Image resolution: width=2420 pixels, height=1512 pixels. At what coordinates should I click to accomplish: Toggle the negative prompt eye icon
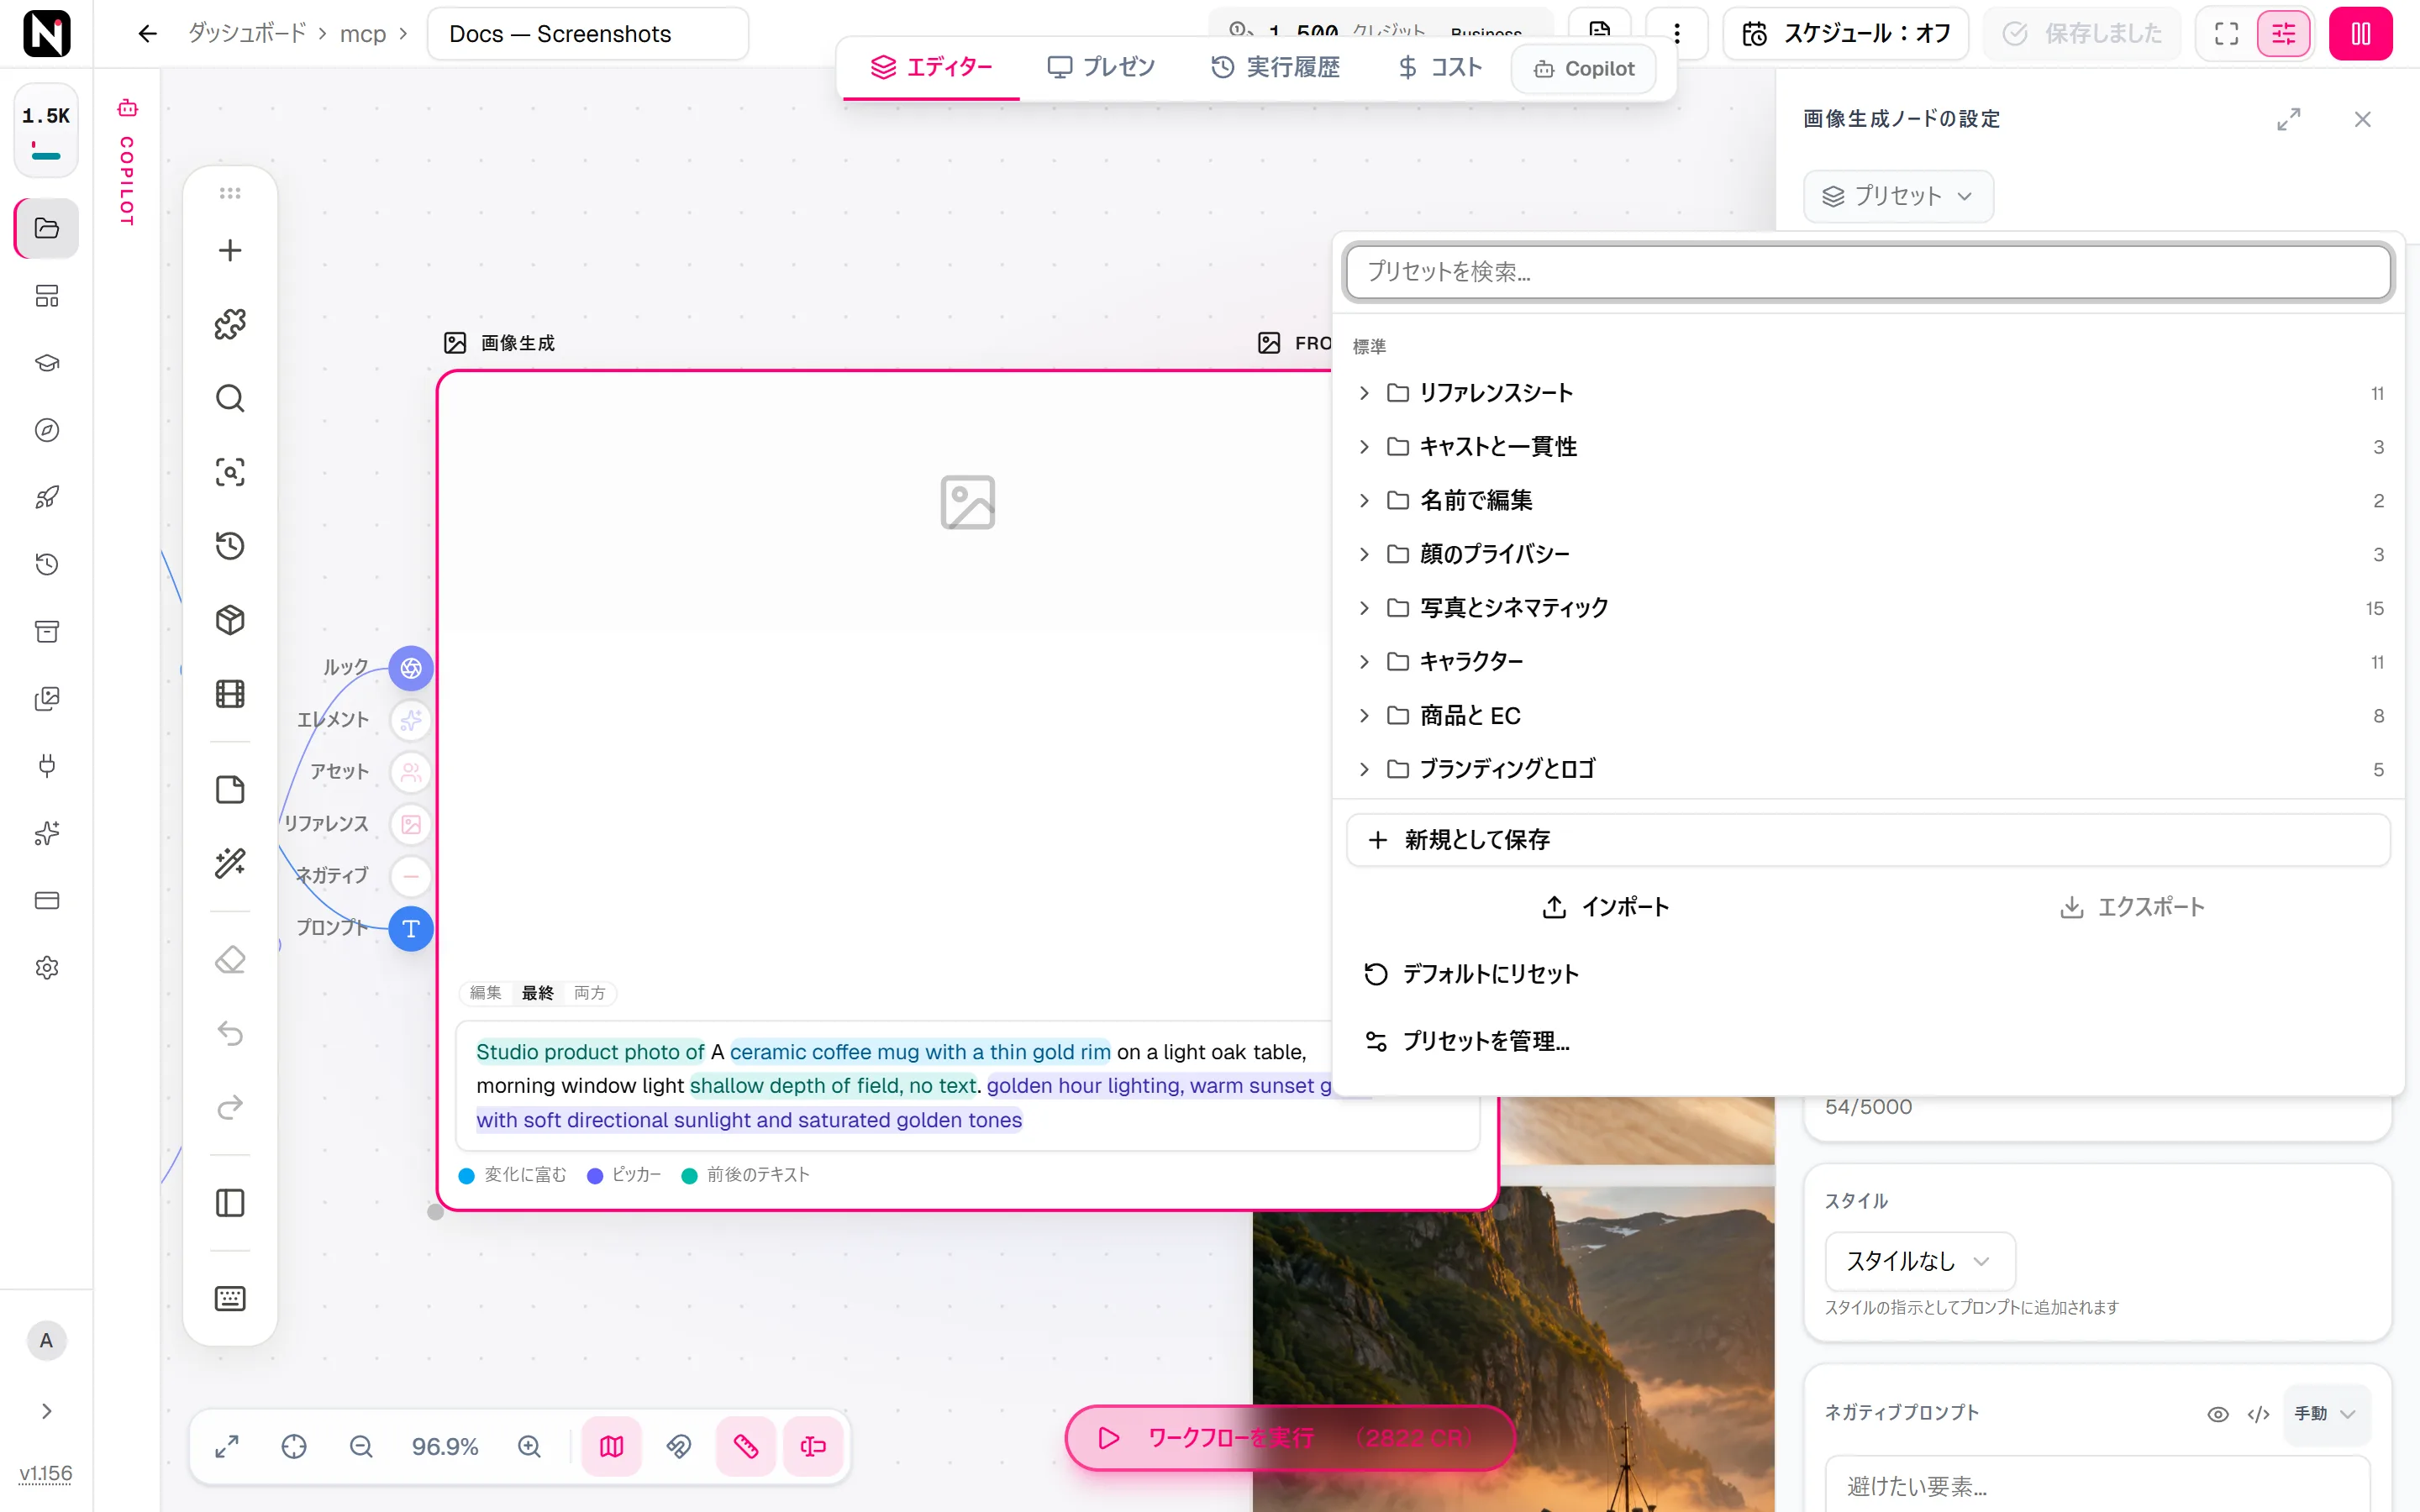(2217, 1414)
